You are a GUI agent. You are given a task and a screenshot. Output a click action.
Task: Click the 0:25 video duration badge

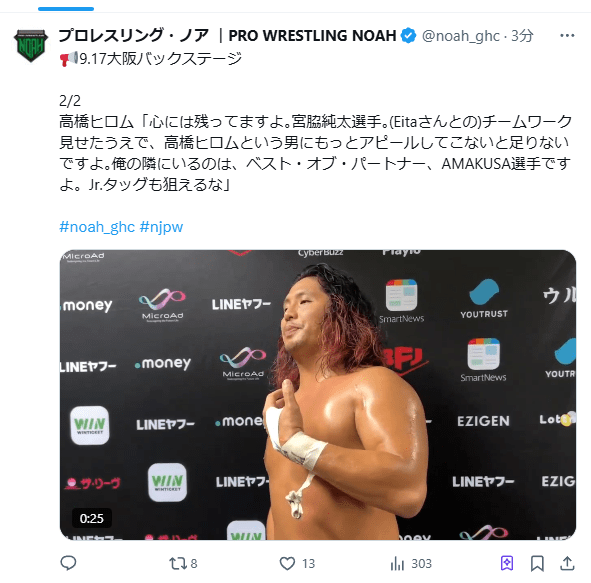click(92, 519)
